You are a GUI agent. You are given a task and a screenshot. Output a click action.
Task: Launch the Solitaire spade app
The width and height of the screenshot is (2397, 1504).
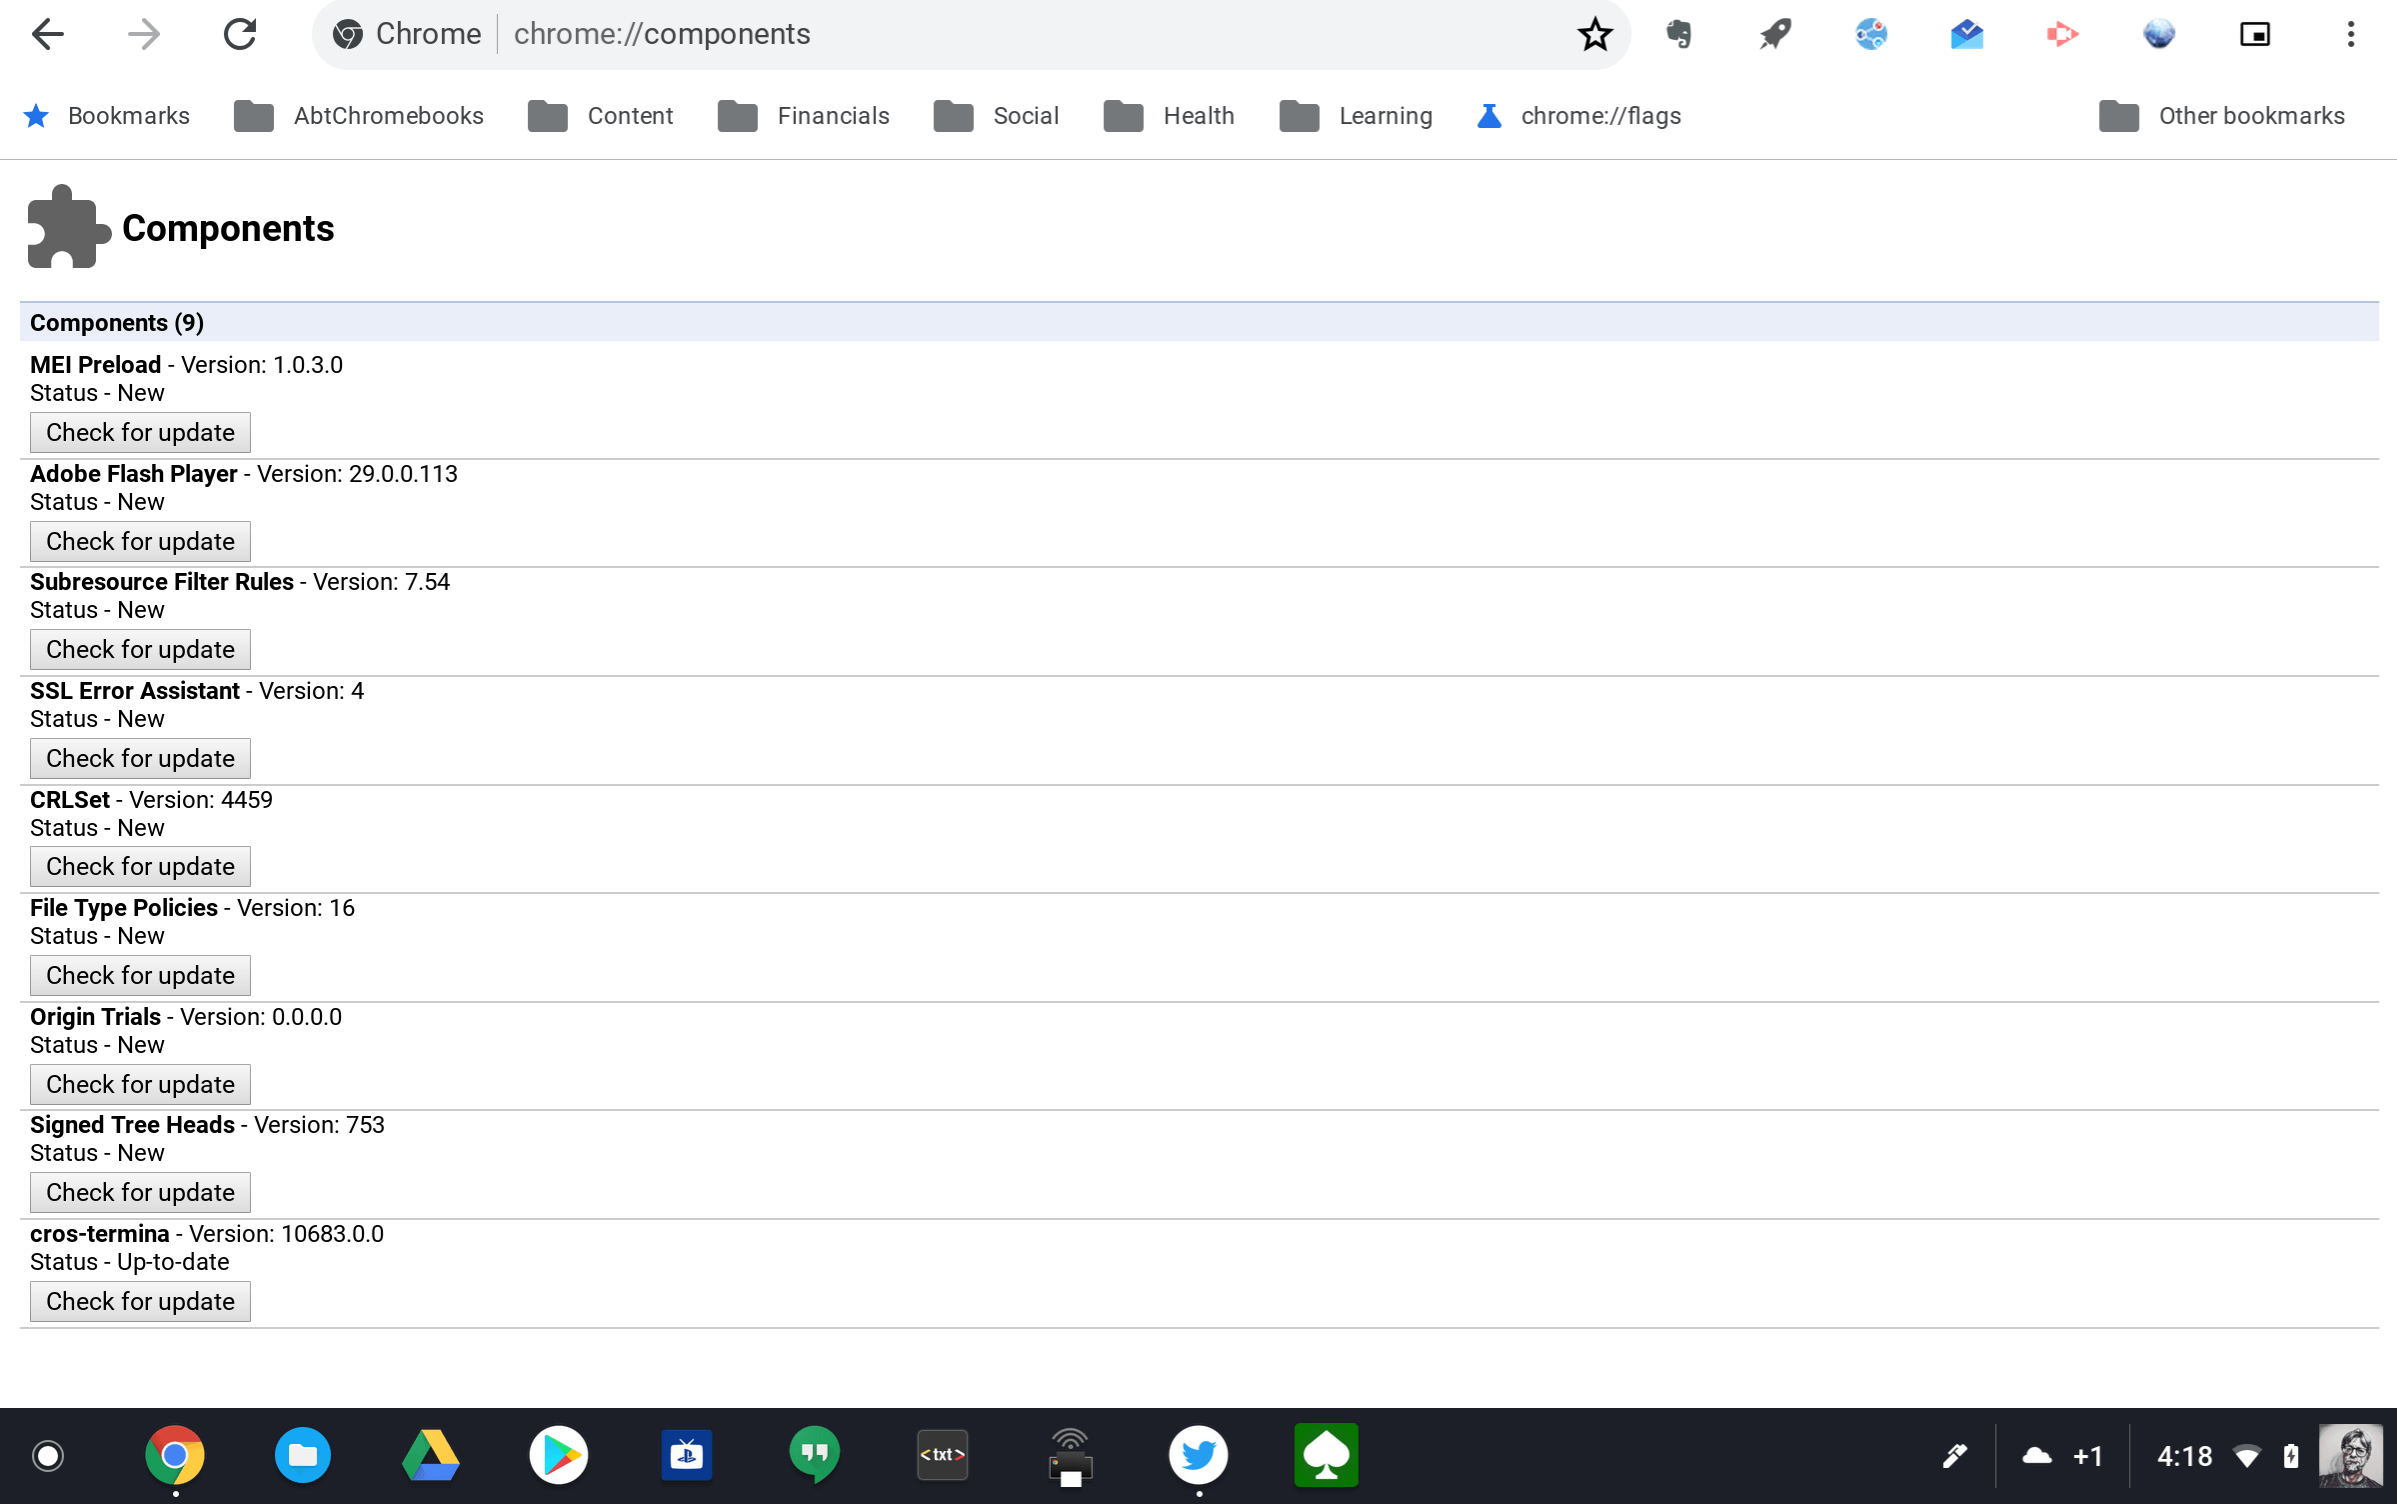[1326, 1455]
